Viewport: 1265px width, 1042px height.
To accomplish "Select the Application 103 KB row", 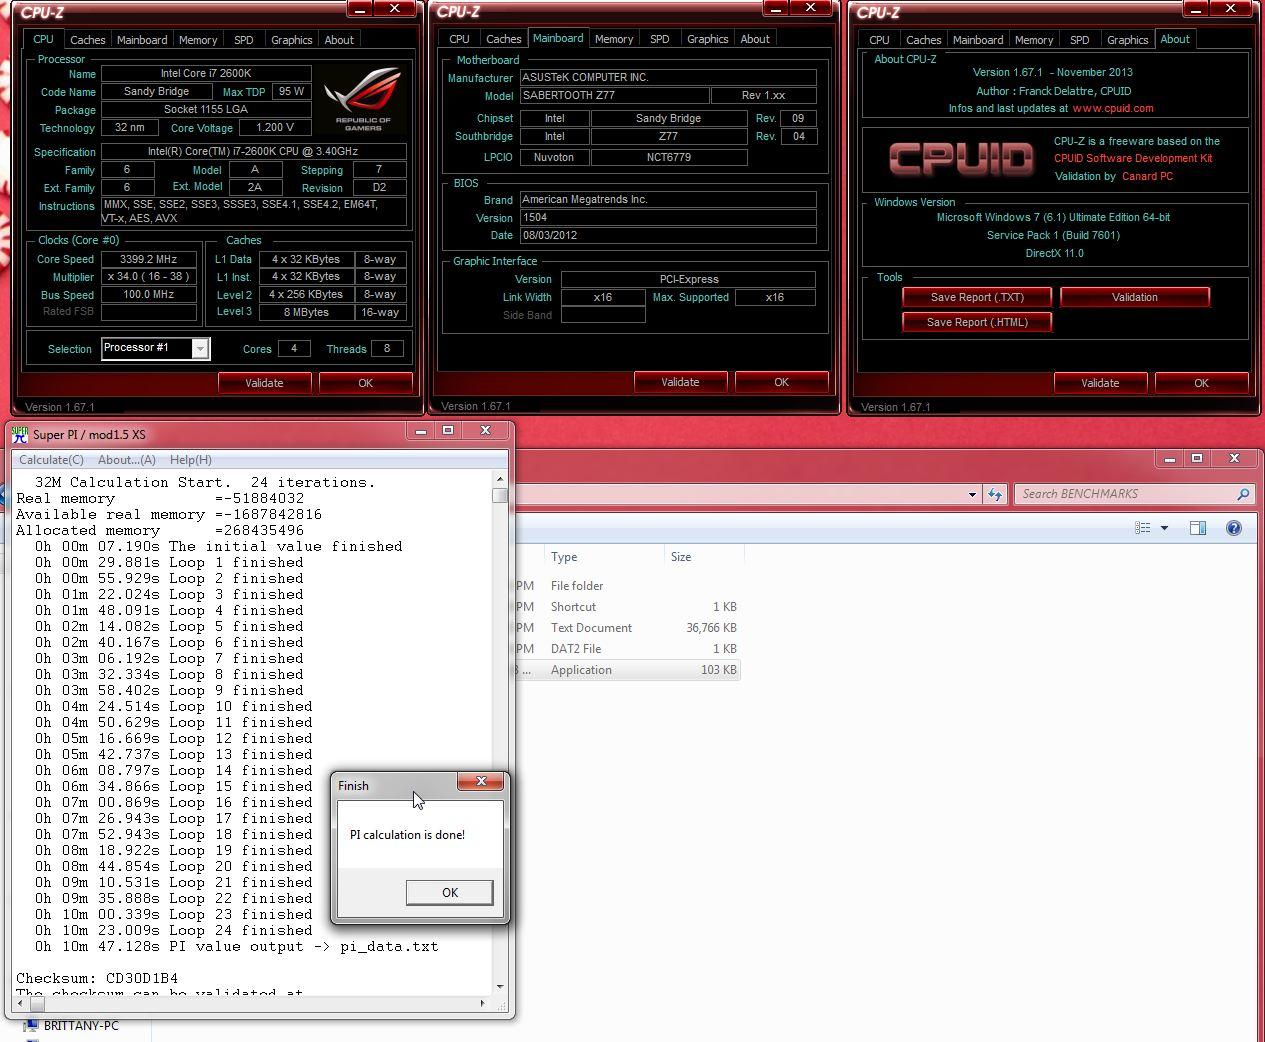I will pos(628,670).
